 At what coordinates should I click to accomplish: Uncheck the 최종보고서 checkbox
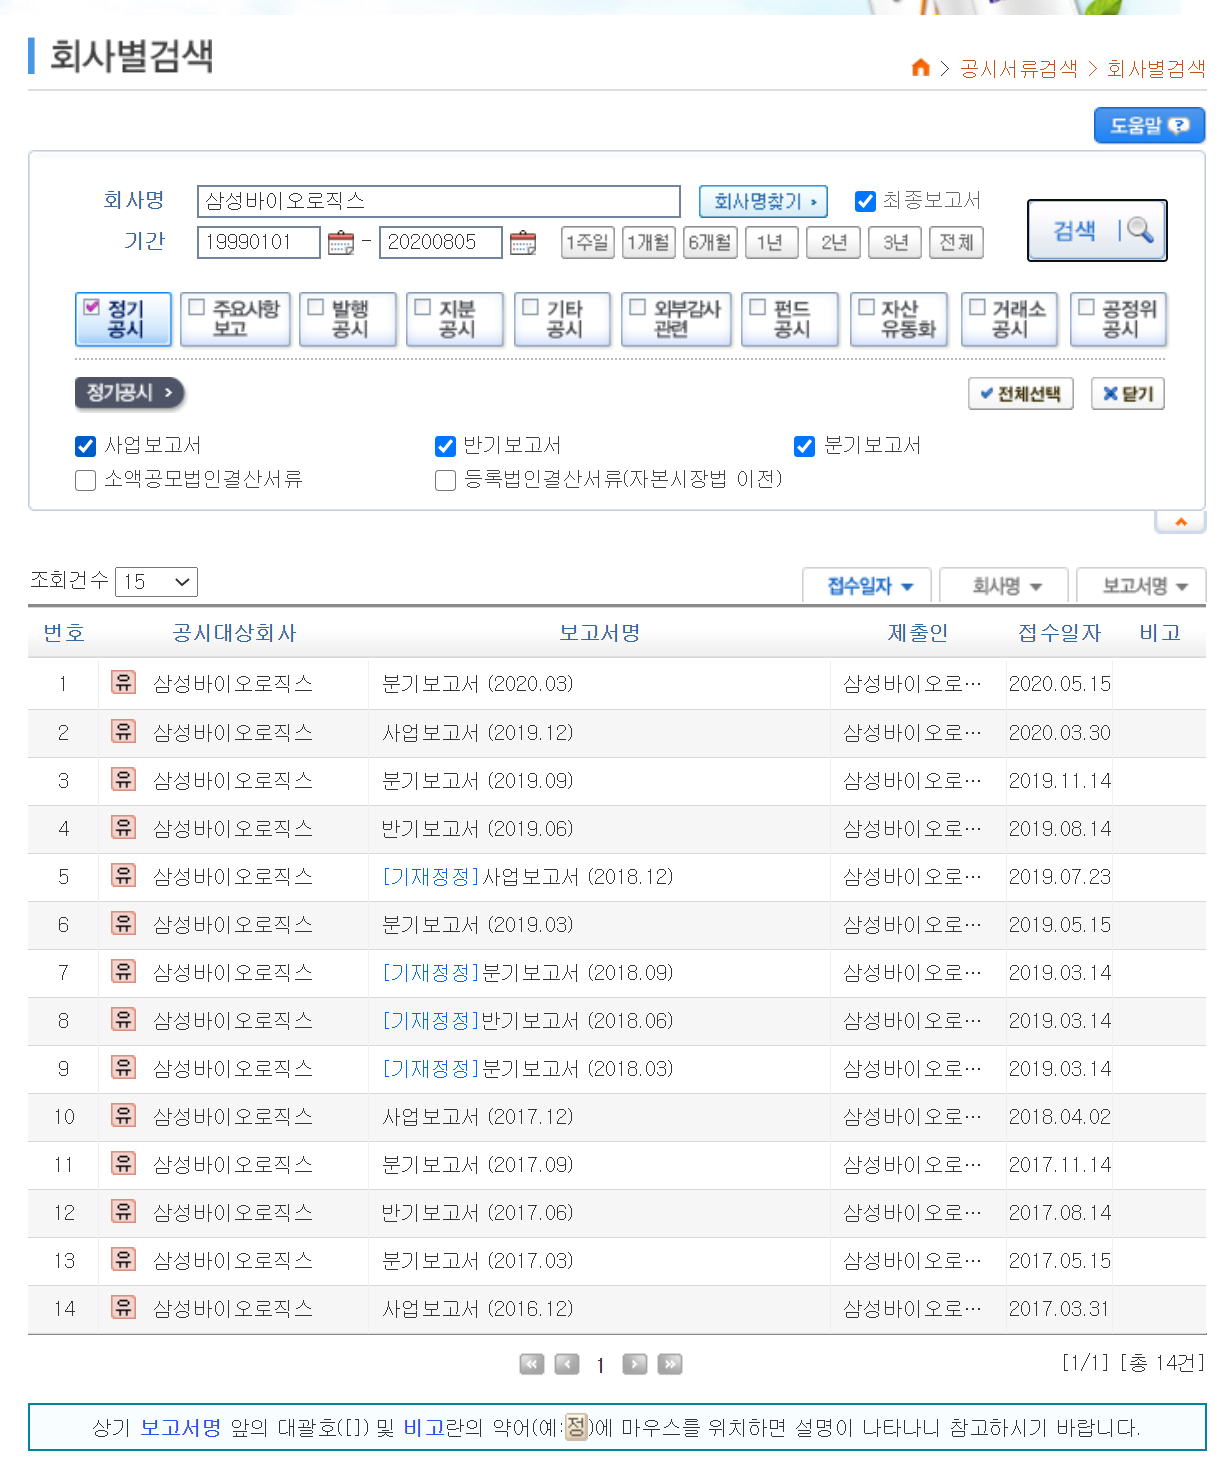point(866,201)
